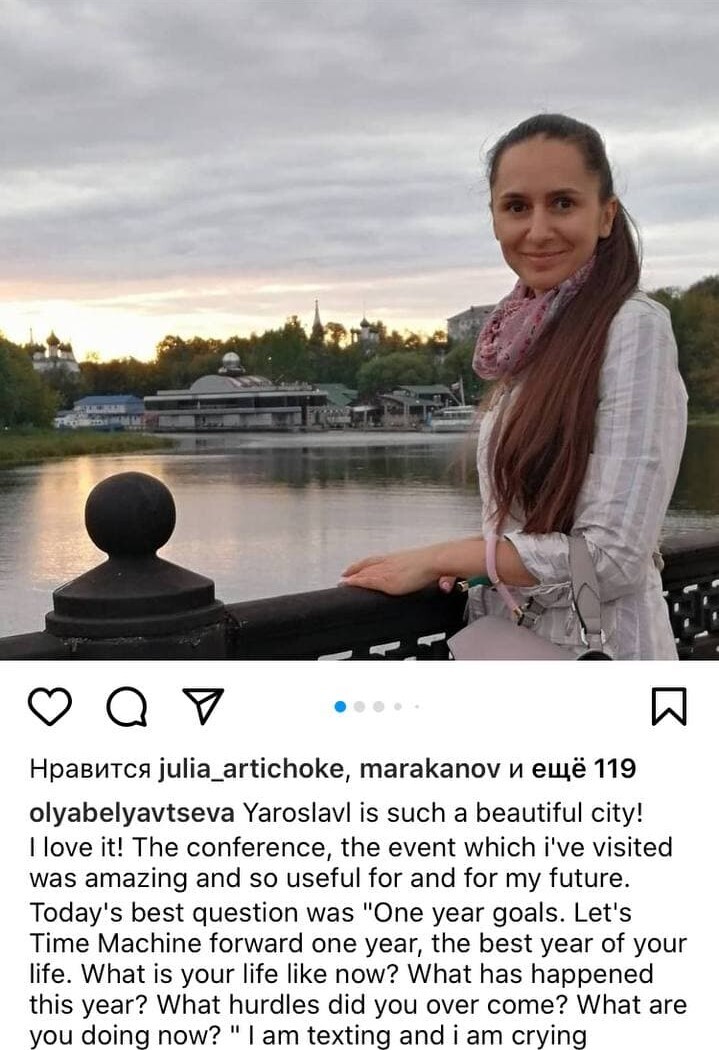Open comments via speech bubble icon
Image resolution: width=719 pixels, height=1050 pixels.
coord(127,706)
